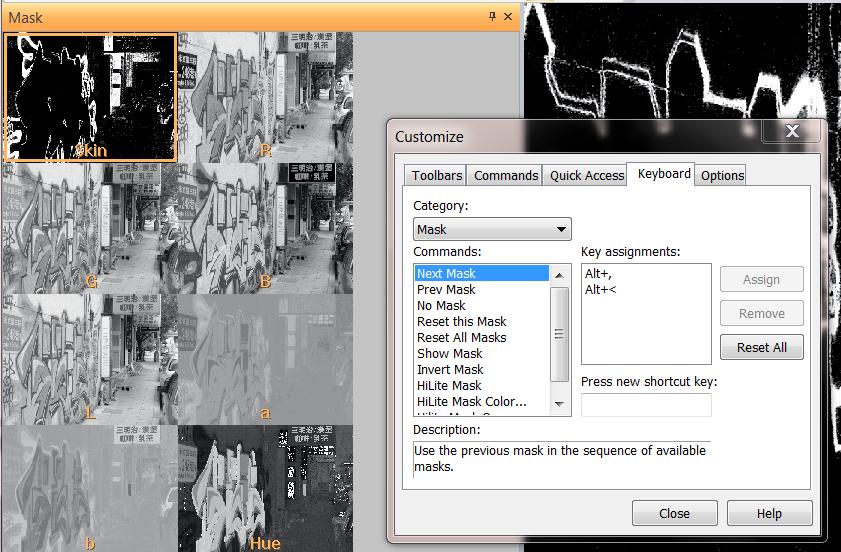
Task: Select Invert Mask command
Action: point(482,370)
